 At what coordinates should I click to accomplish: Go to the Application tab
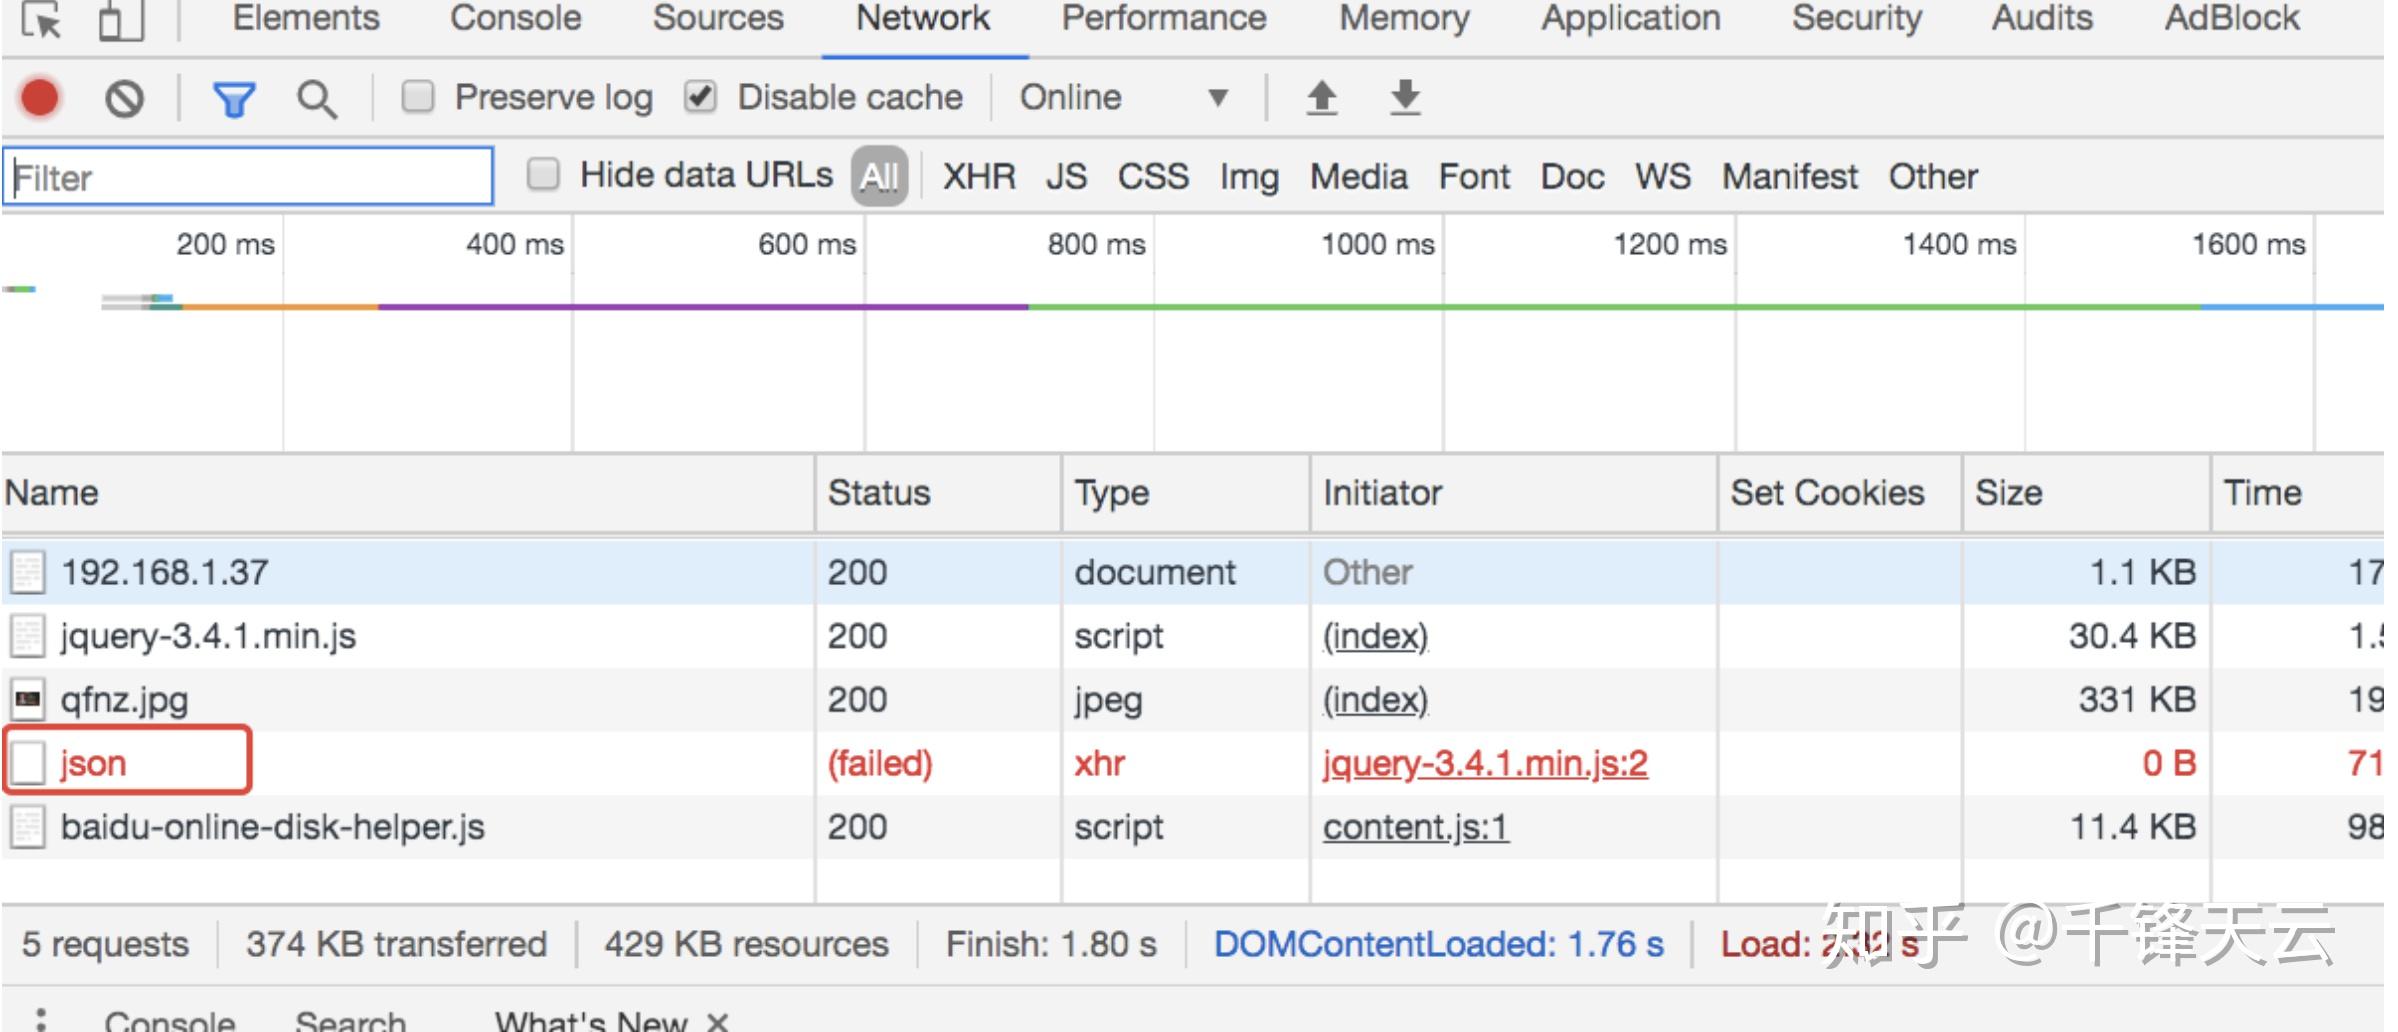(1630, 18)
